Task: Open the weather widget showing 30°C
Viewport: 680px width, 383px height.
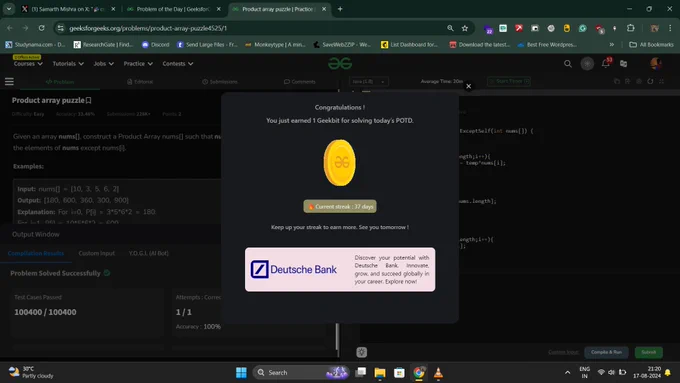Action: click(31, 372)
